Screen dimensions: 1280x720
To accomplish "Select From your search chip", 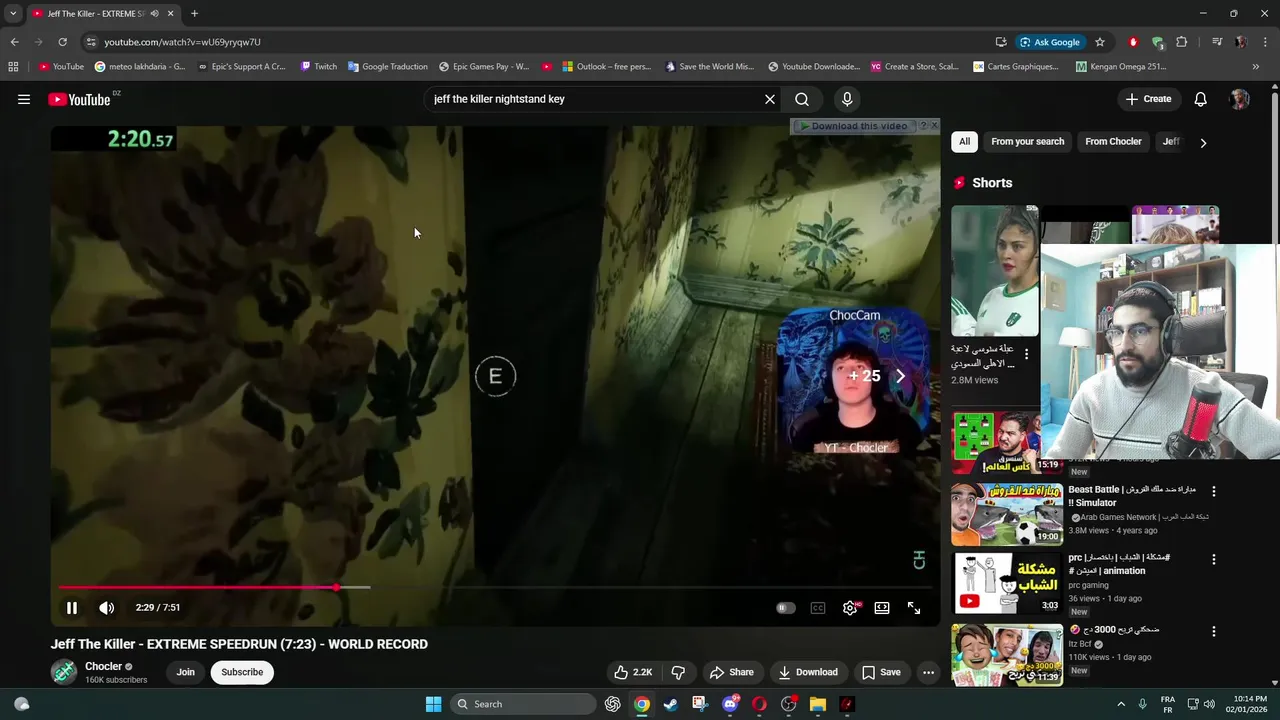I will (x=1027, y=142).
